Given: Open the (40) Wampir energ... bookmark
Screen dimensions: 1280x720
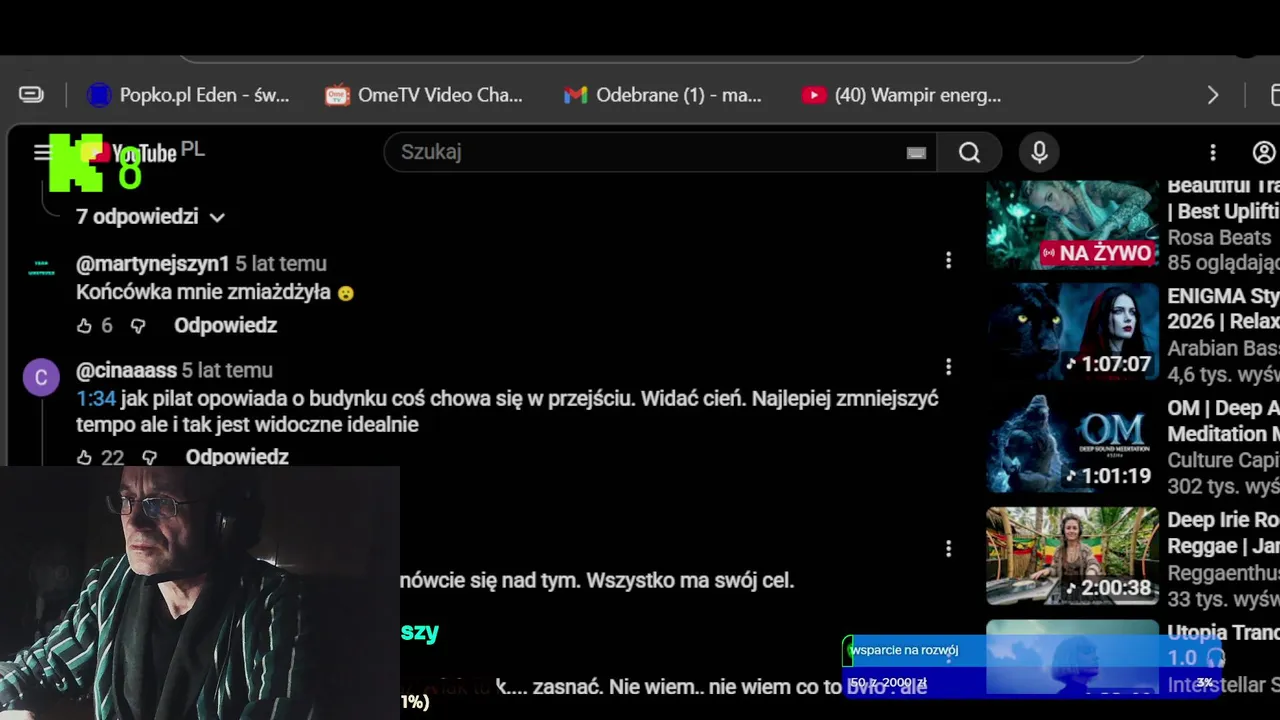Looking at the screenshot, I should pos(901,95).
